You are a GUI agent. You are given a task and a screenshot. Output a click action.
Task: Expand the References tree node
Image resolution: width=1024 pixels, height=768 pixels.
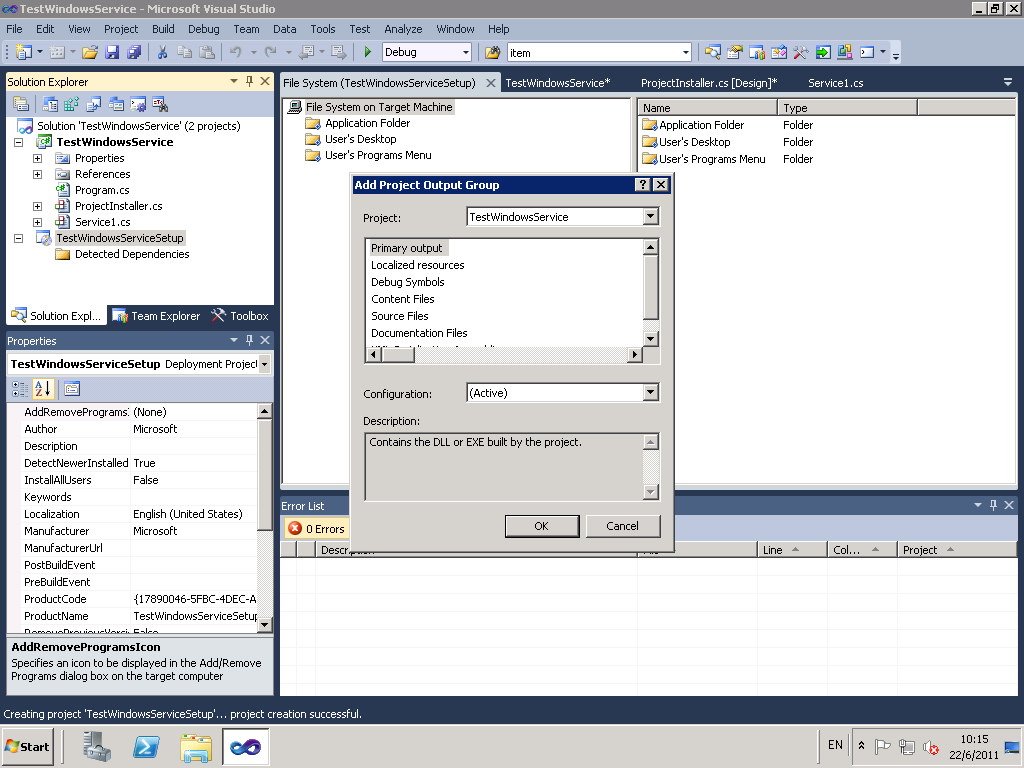pos(37,174)
